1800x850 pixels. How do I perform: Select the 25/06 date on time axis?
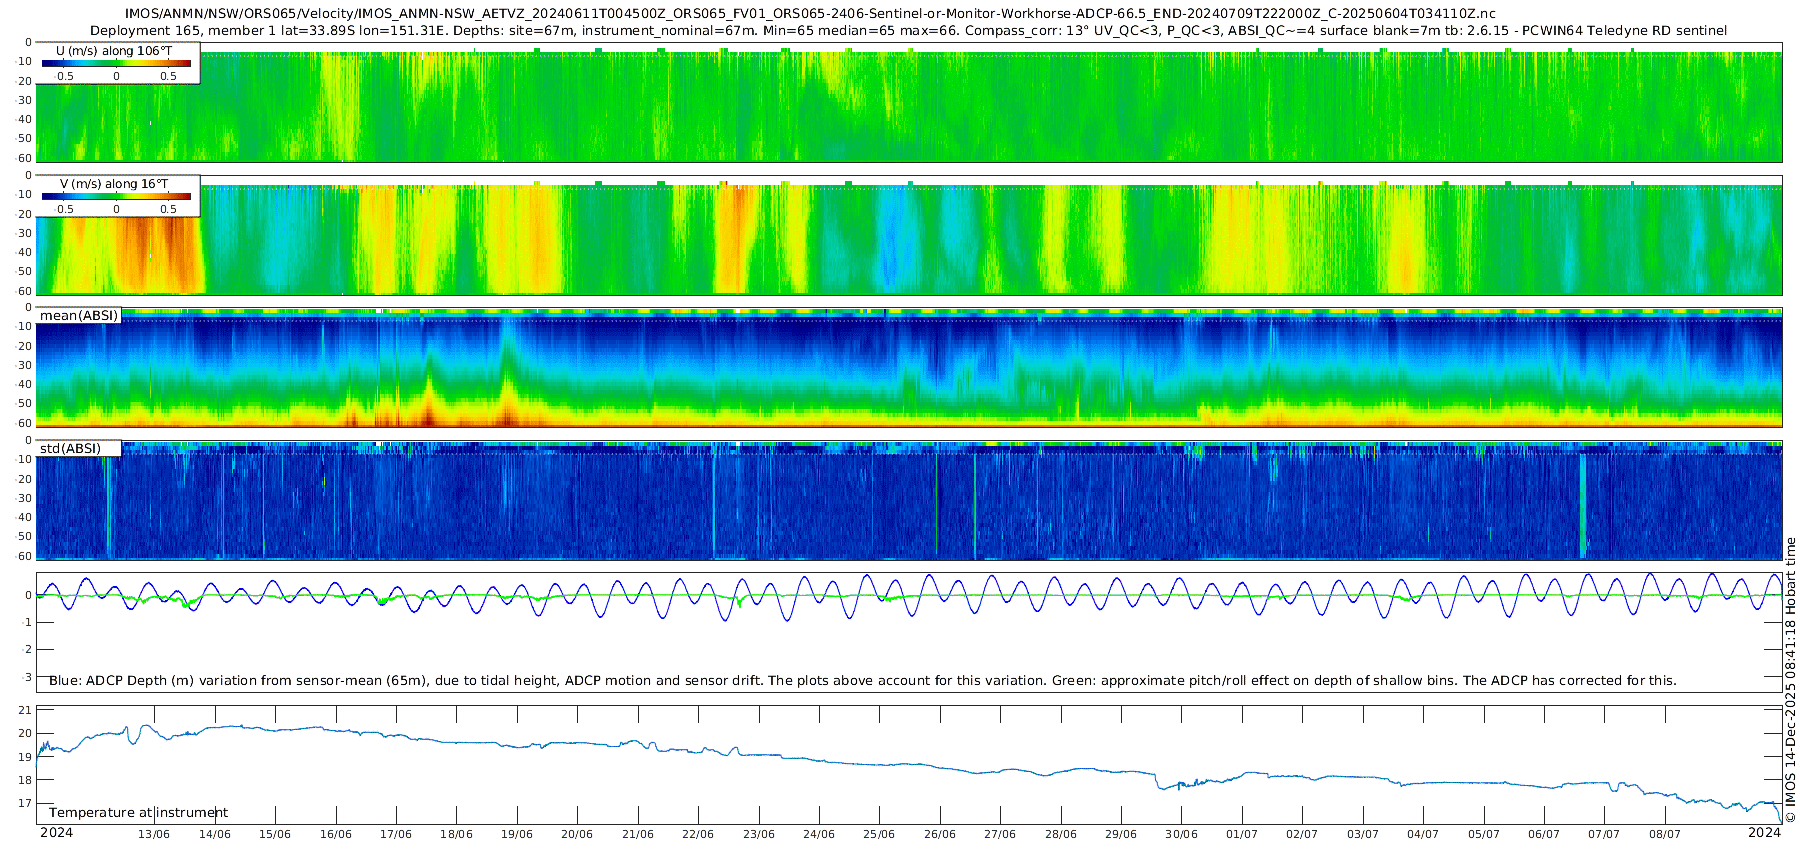pos(879,834)
